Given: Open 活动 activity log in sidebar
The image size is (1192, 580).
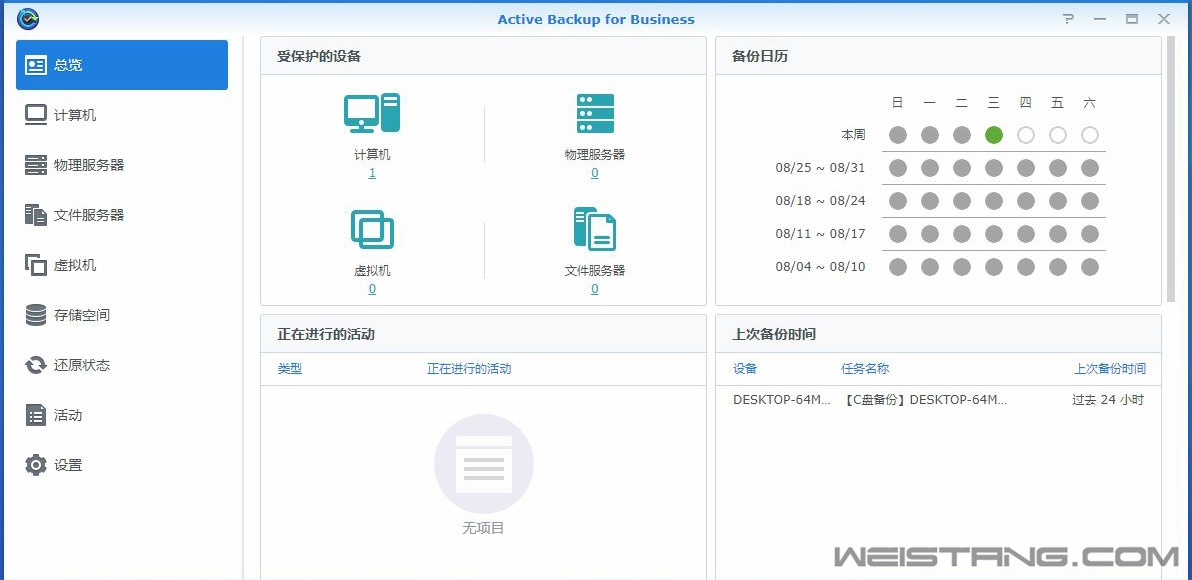Looking at the screenshot, I should click(x=68, y=415).
